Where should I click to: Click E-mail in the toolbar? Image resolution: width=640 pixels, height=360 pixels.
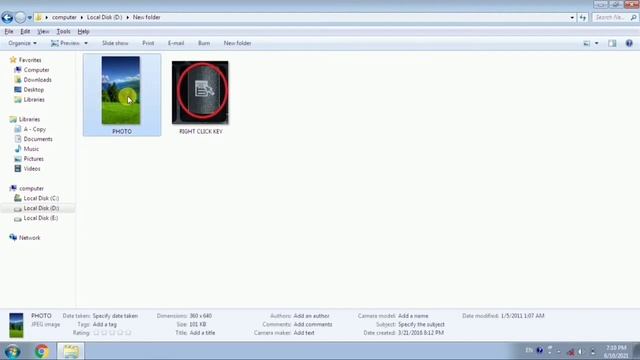[176, 43]
